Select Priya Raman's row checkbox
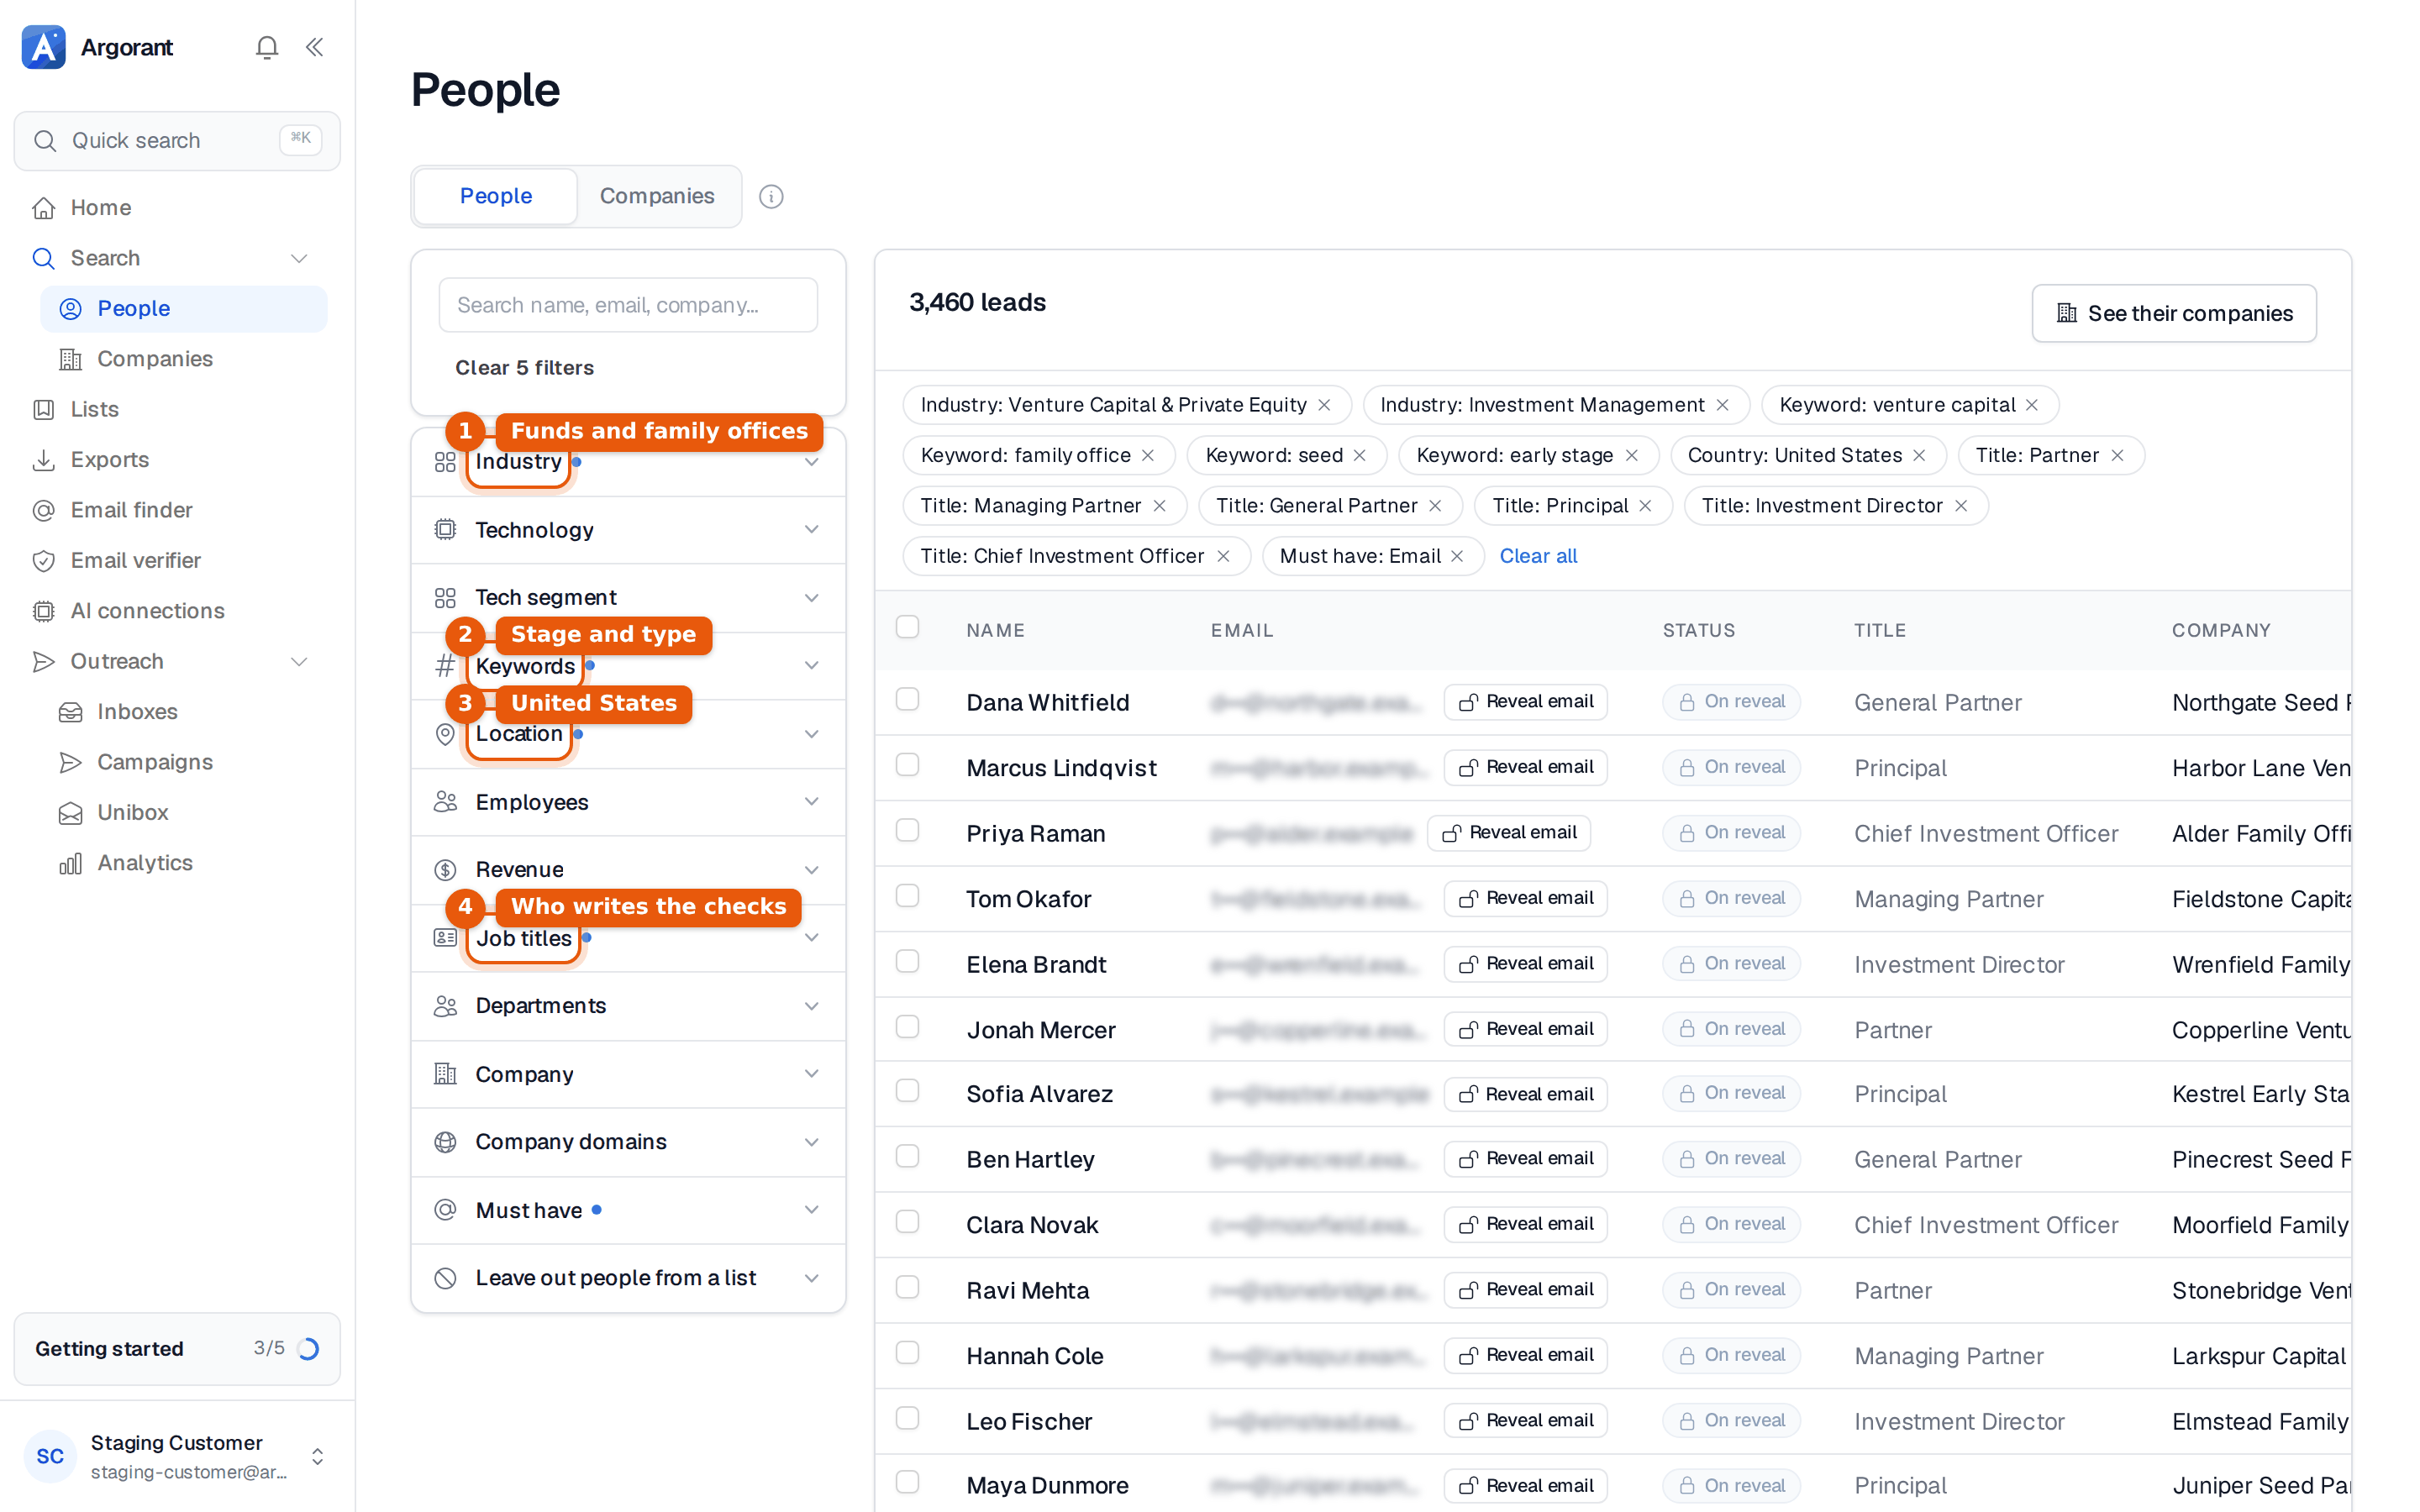Image resolution: width=2420 pixels, height=1512 pixels. tap(907, 831)
